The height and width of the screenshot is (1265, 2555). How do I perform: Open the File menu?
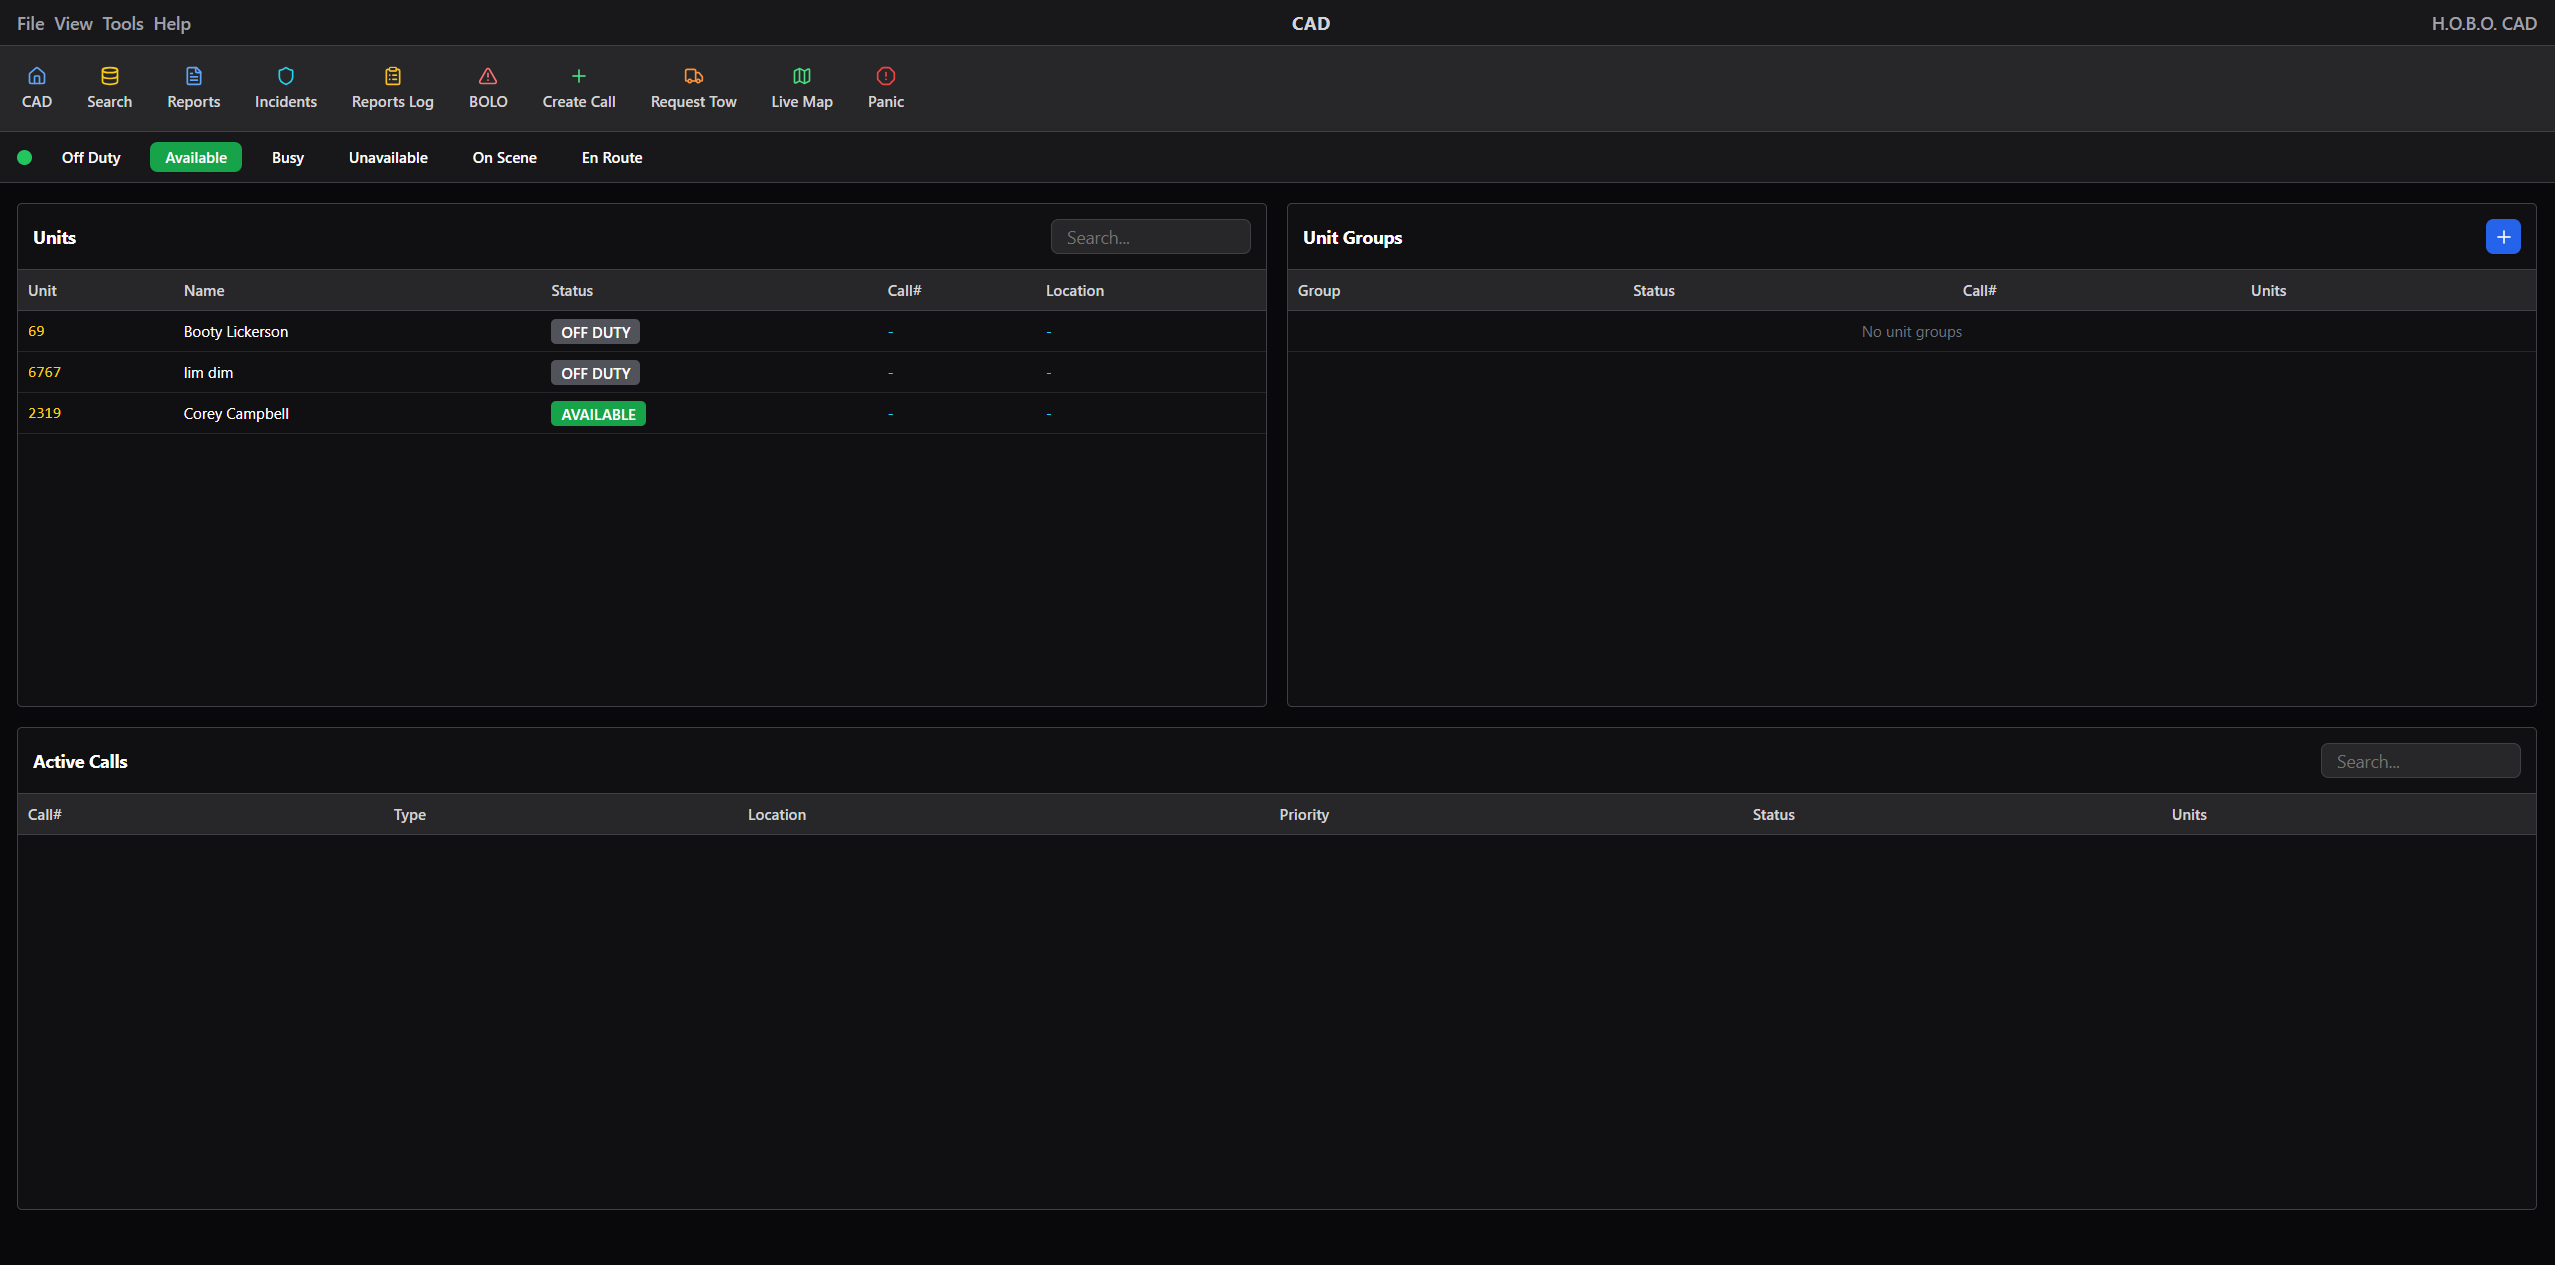[x=30, y=24]
